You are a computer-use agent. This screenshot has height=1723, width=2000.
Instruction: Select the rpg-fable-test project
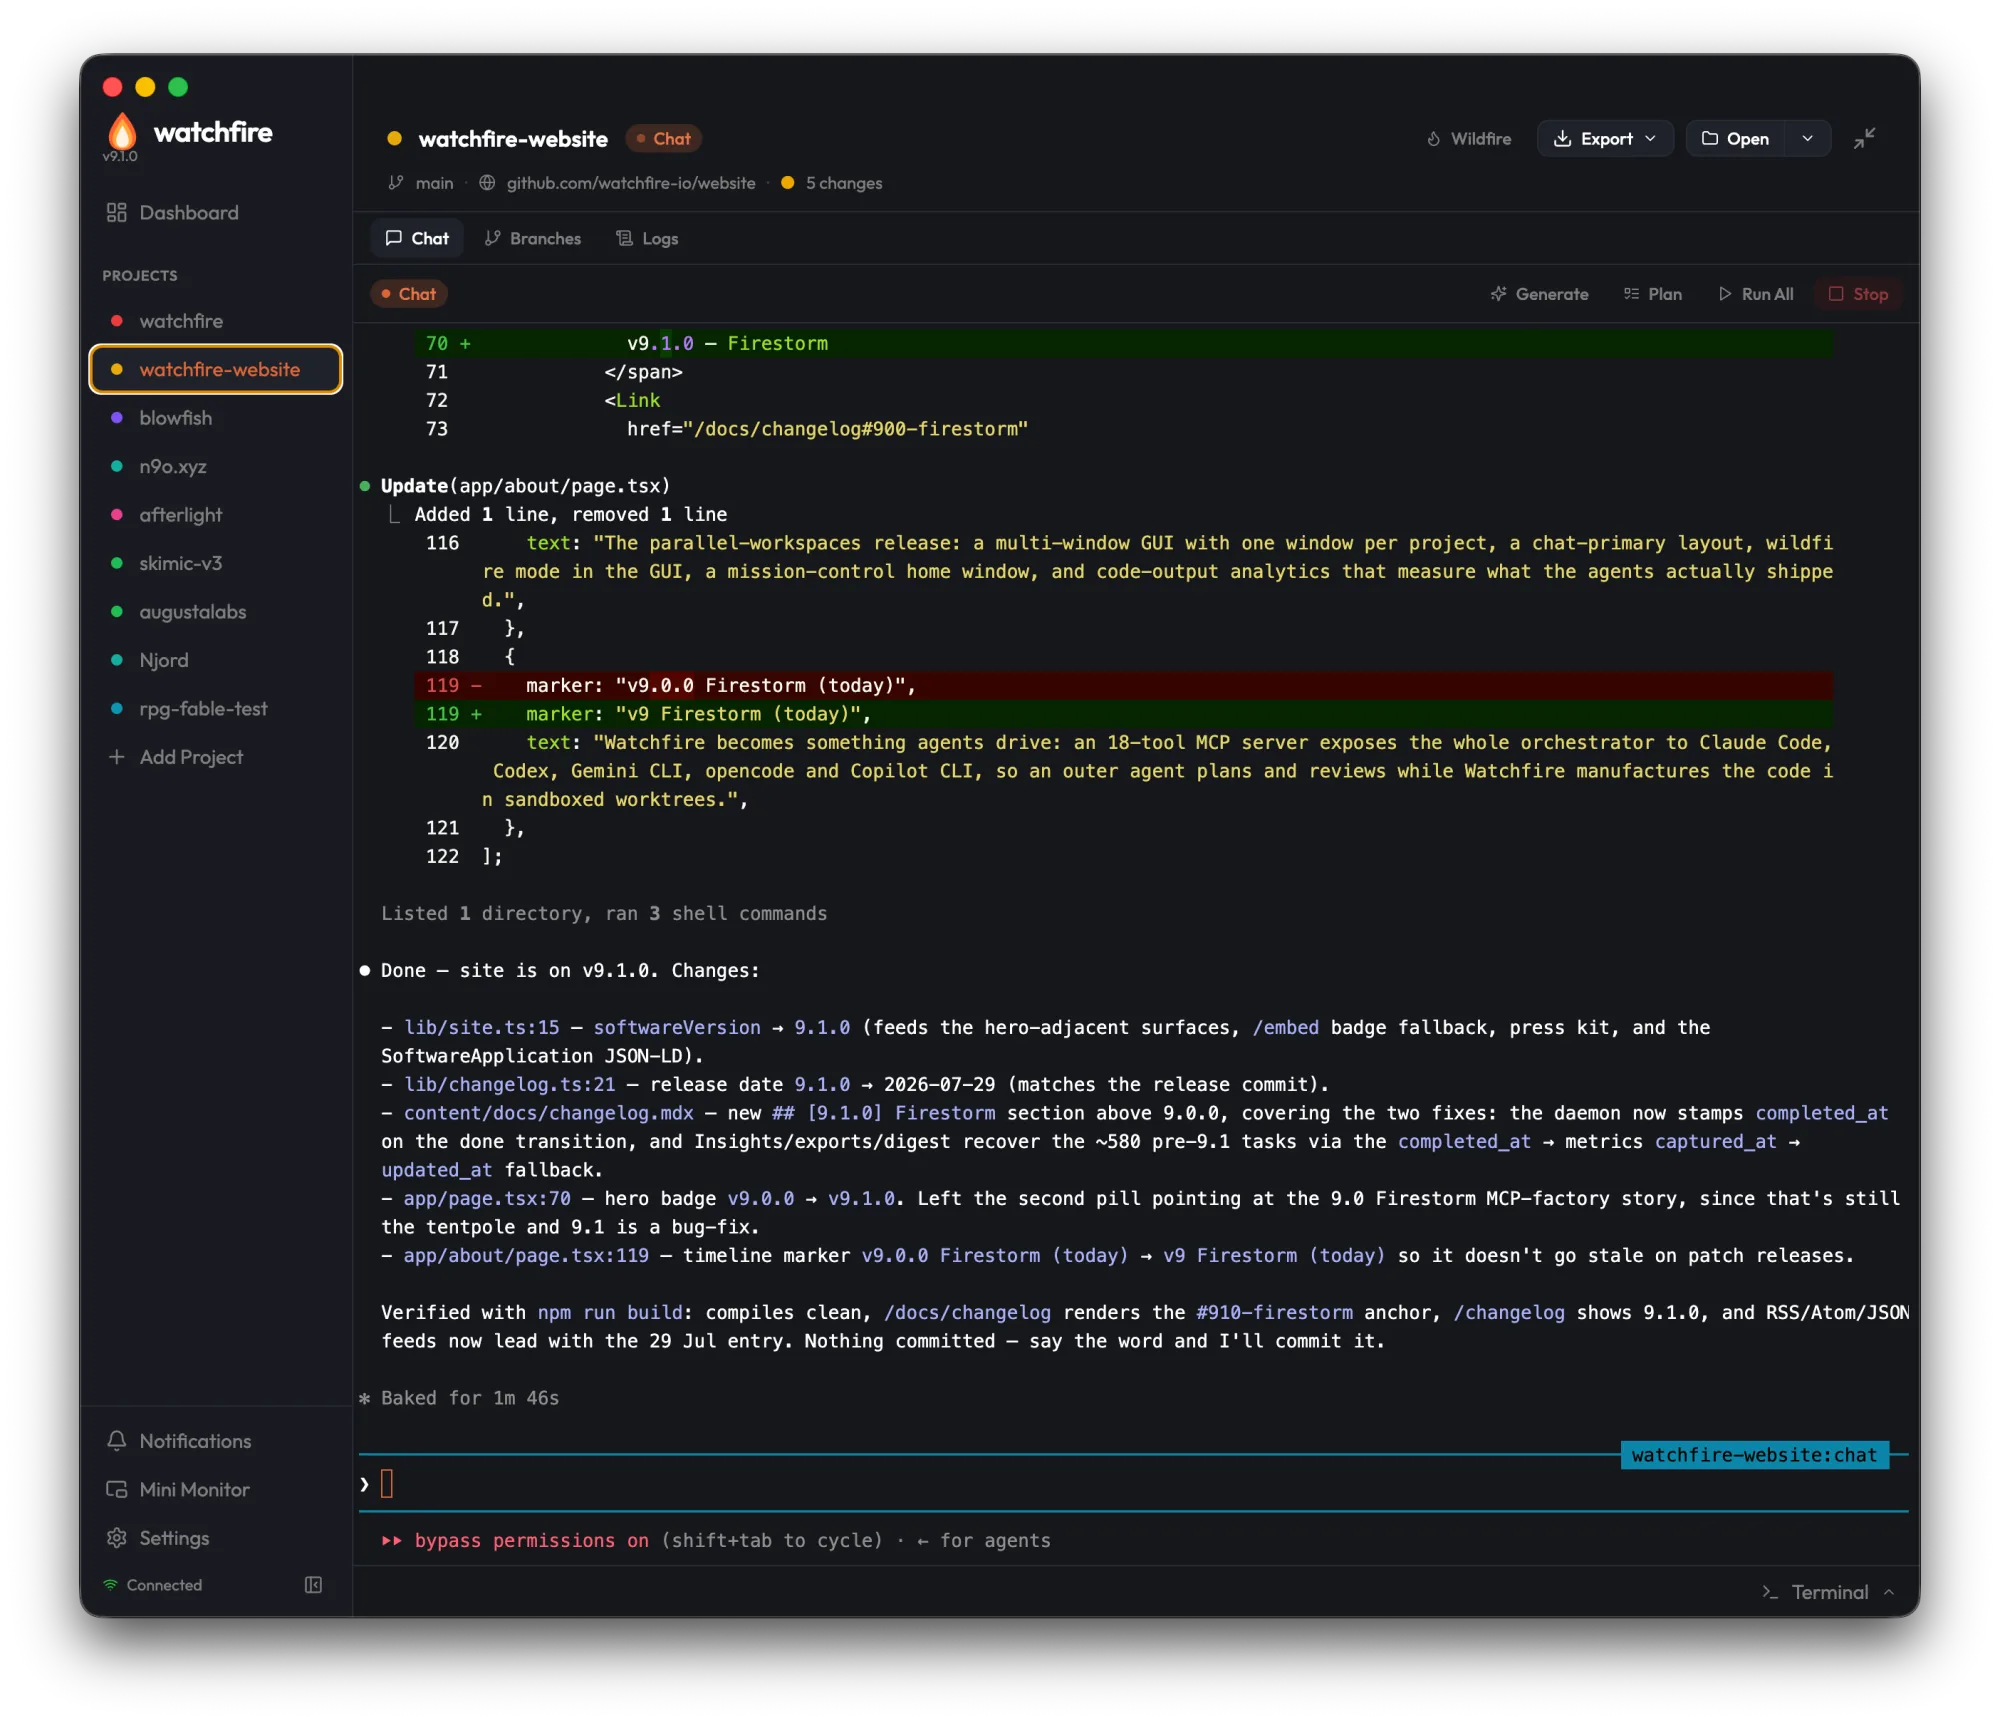[216, 709]
